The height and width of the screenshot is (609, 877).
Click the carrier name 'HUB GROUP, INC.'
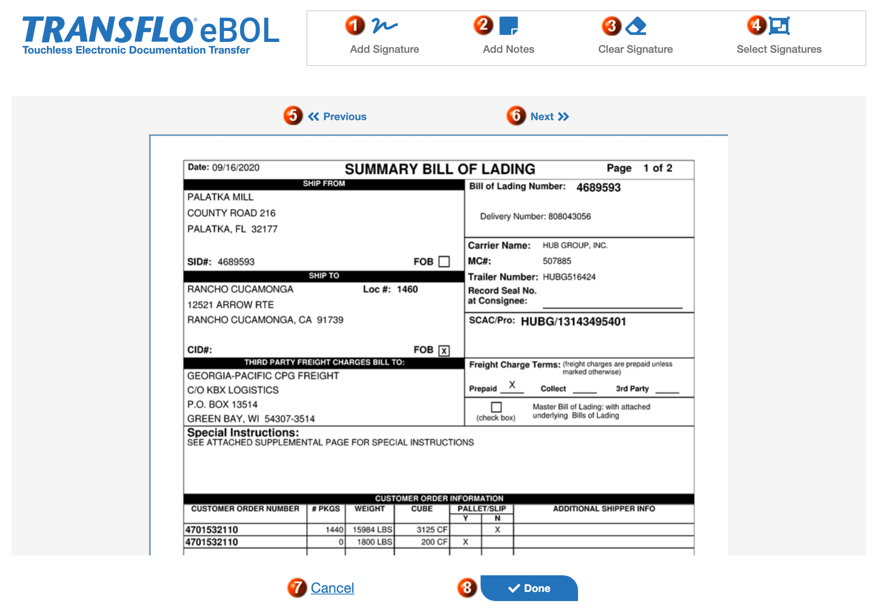coord(575,246)
